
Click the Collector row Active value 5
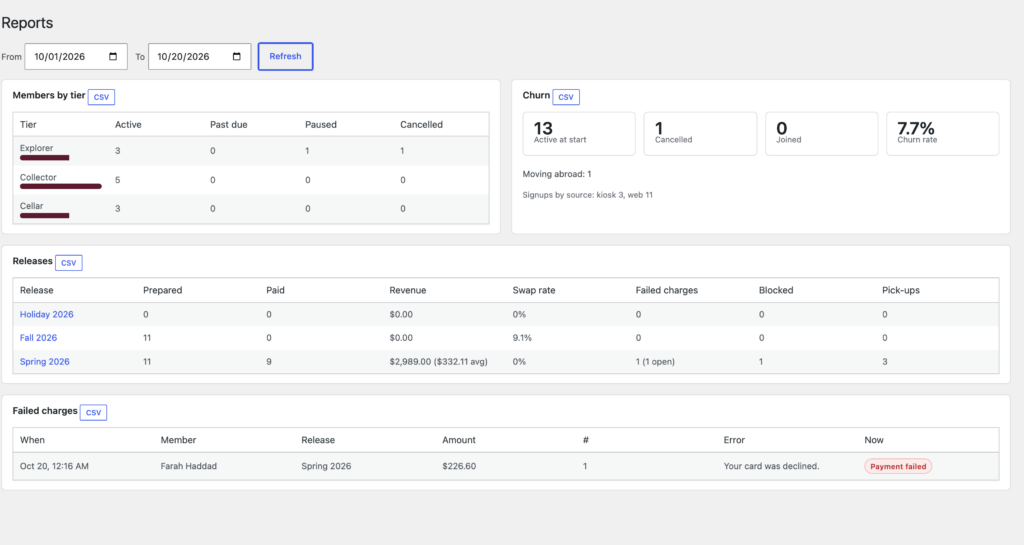tap(118, 179)
